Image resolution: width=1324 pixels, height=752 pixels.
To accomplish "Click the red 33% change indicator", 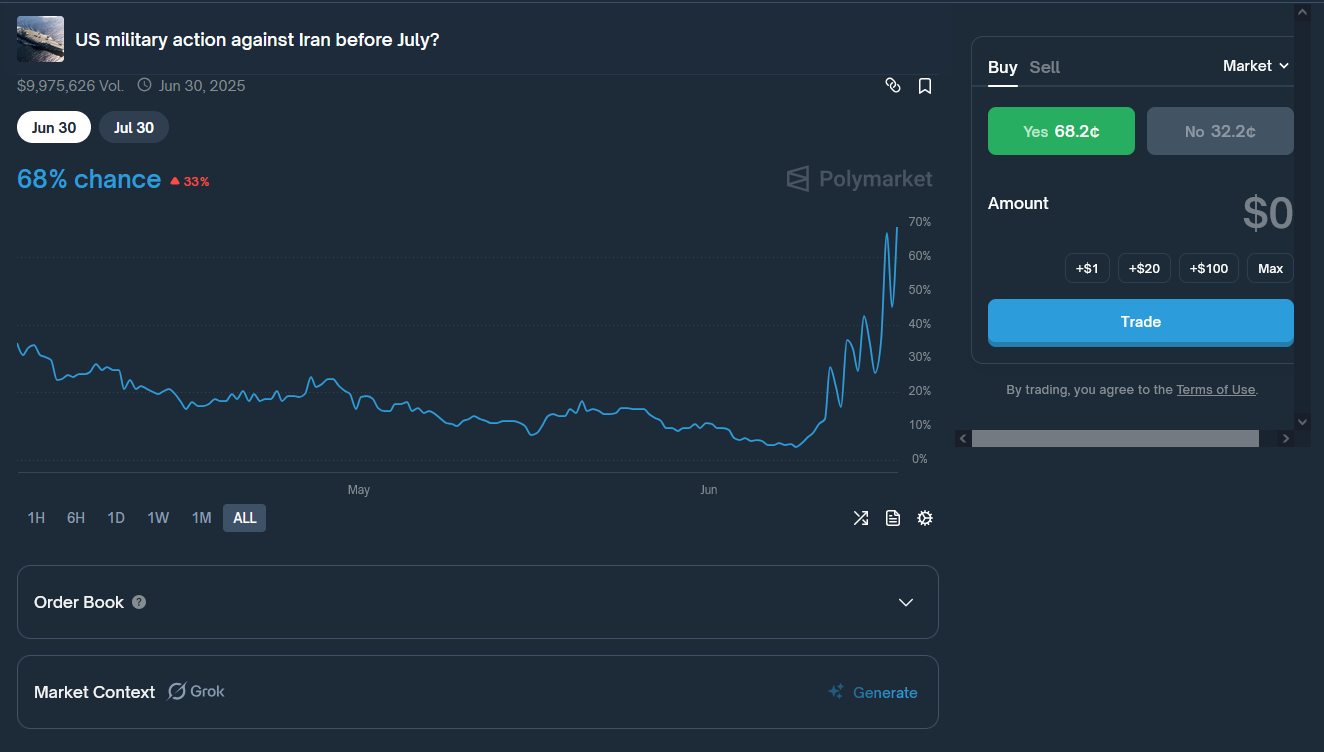I will click(x=189, y=181).
